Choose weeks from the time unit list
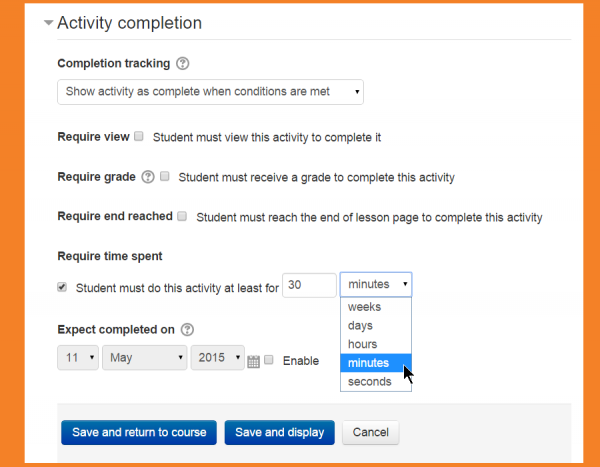The width and height of the screenshot is (600, 467). pos(364,307)
